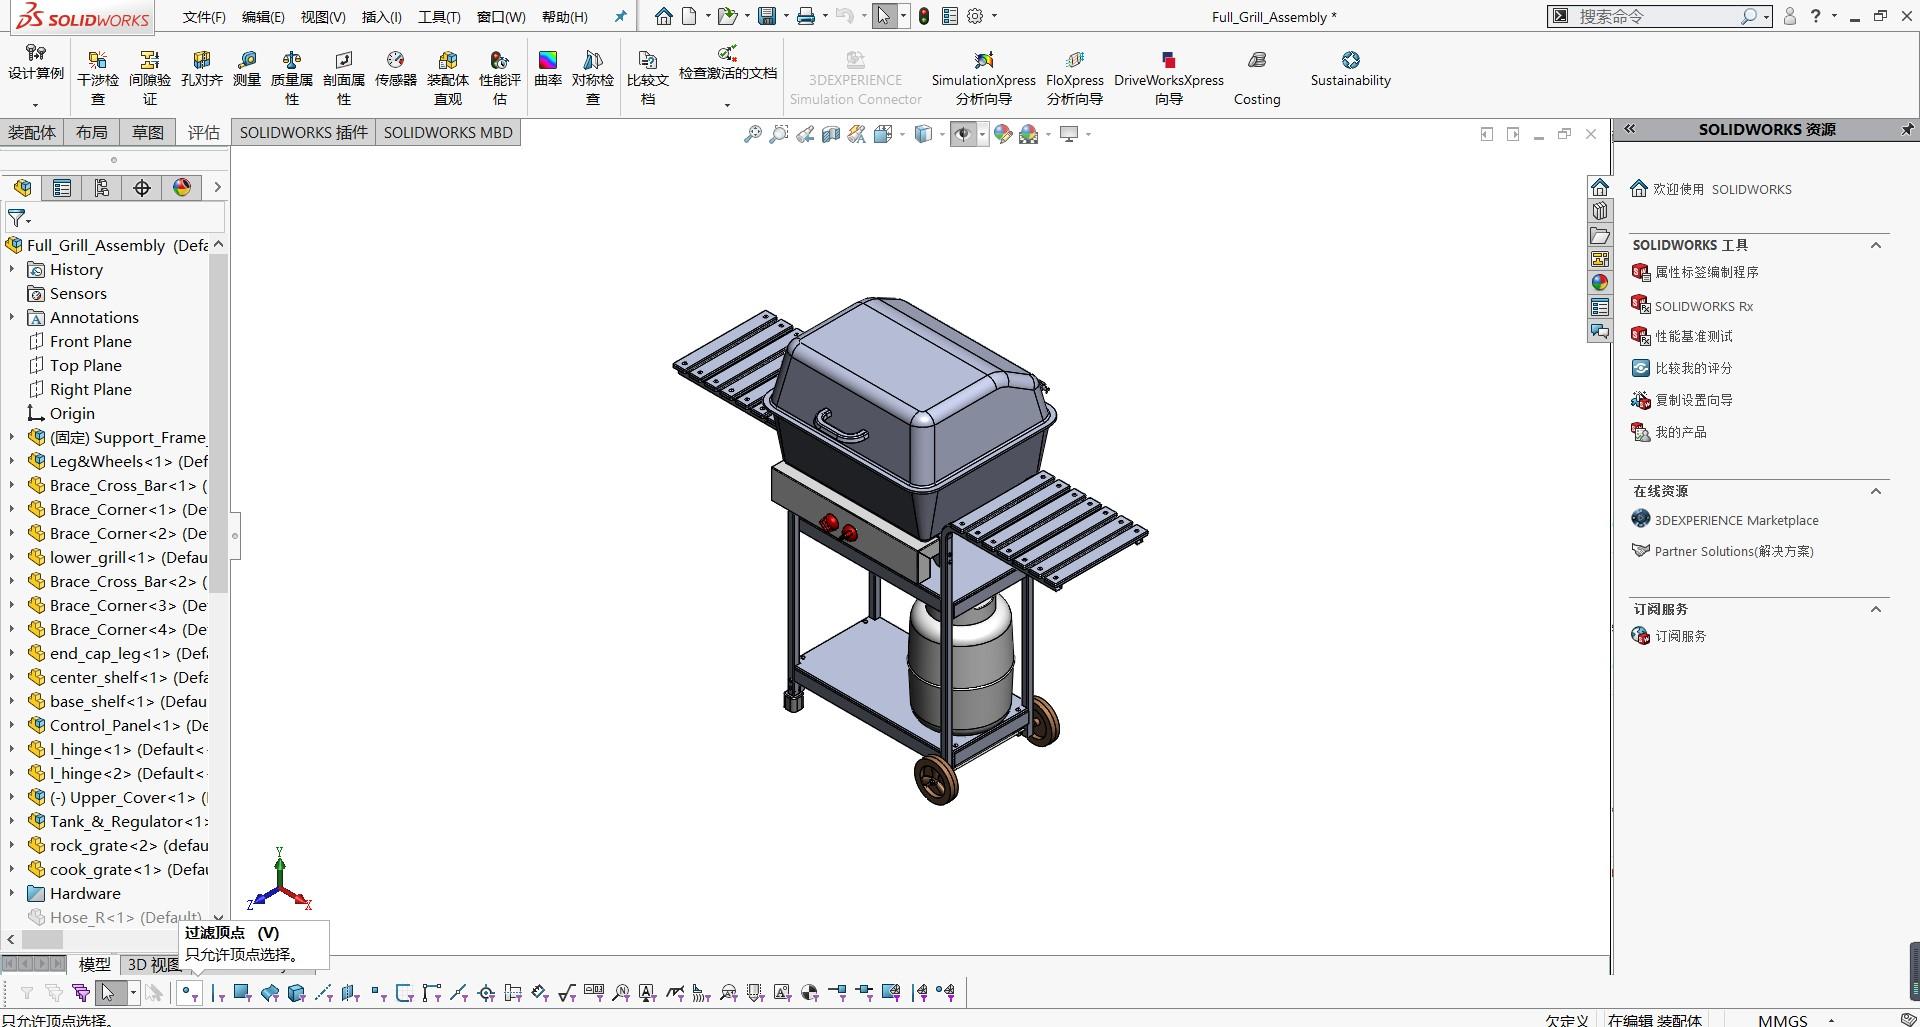Open the 工具(T) menu
This screenshot has width=1920, height=1027.
439,17
